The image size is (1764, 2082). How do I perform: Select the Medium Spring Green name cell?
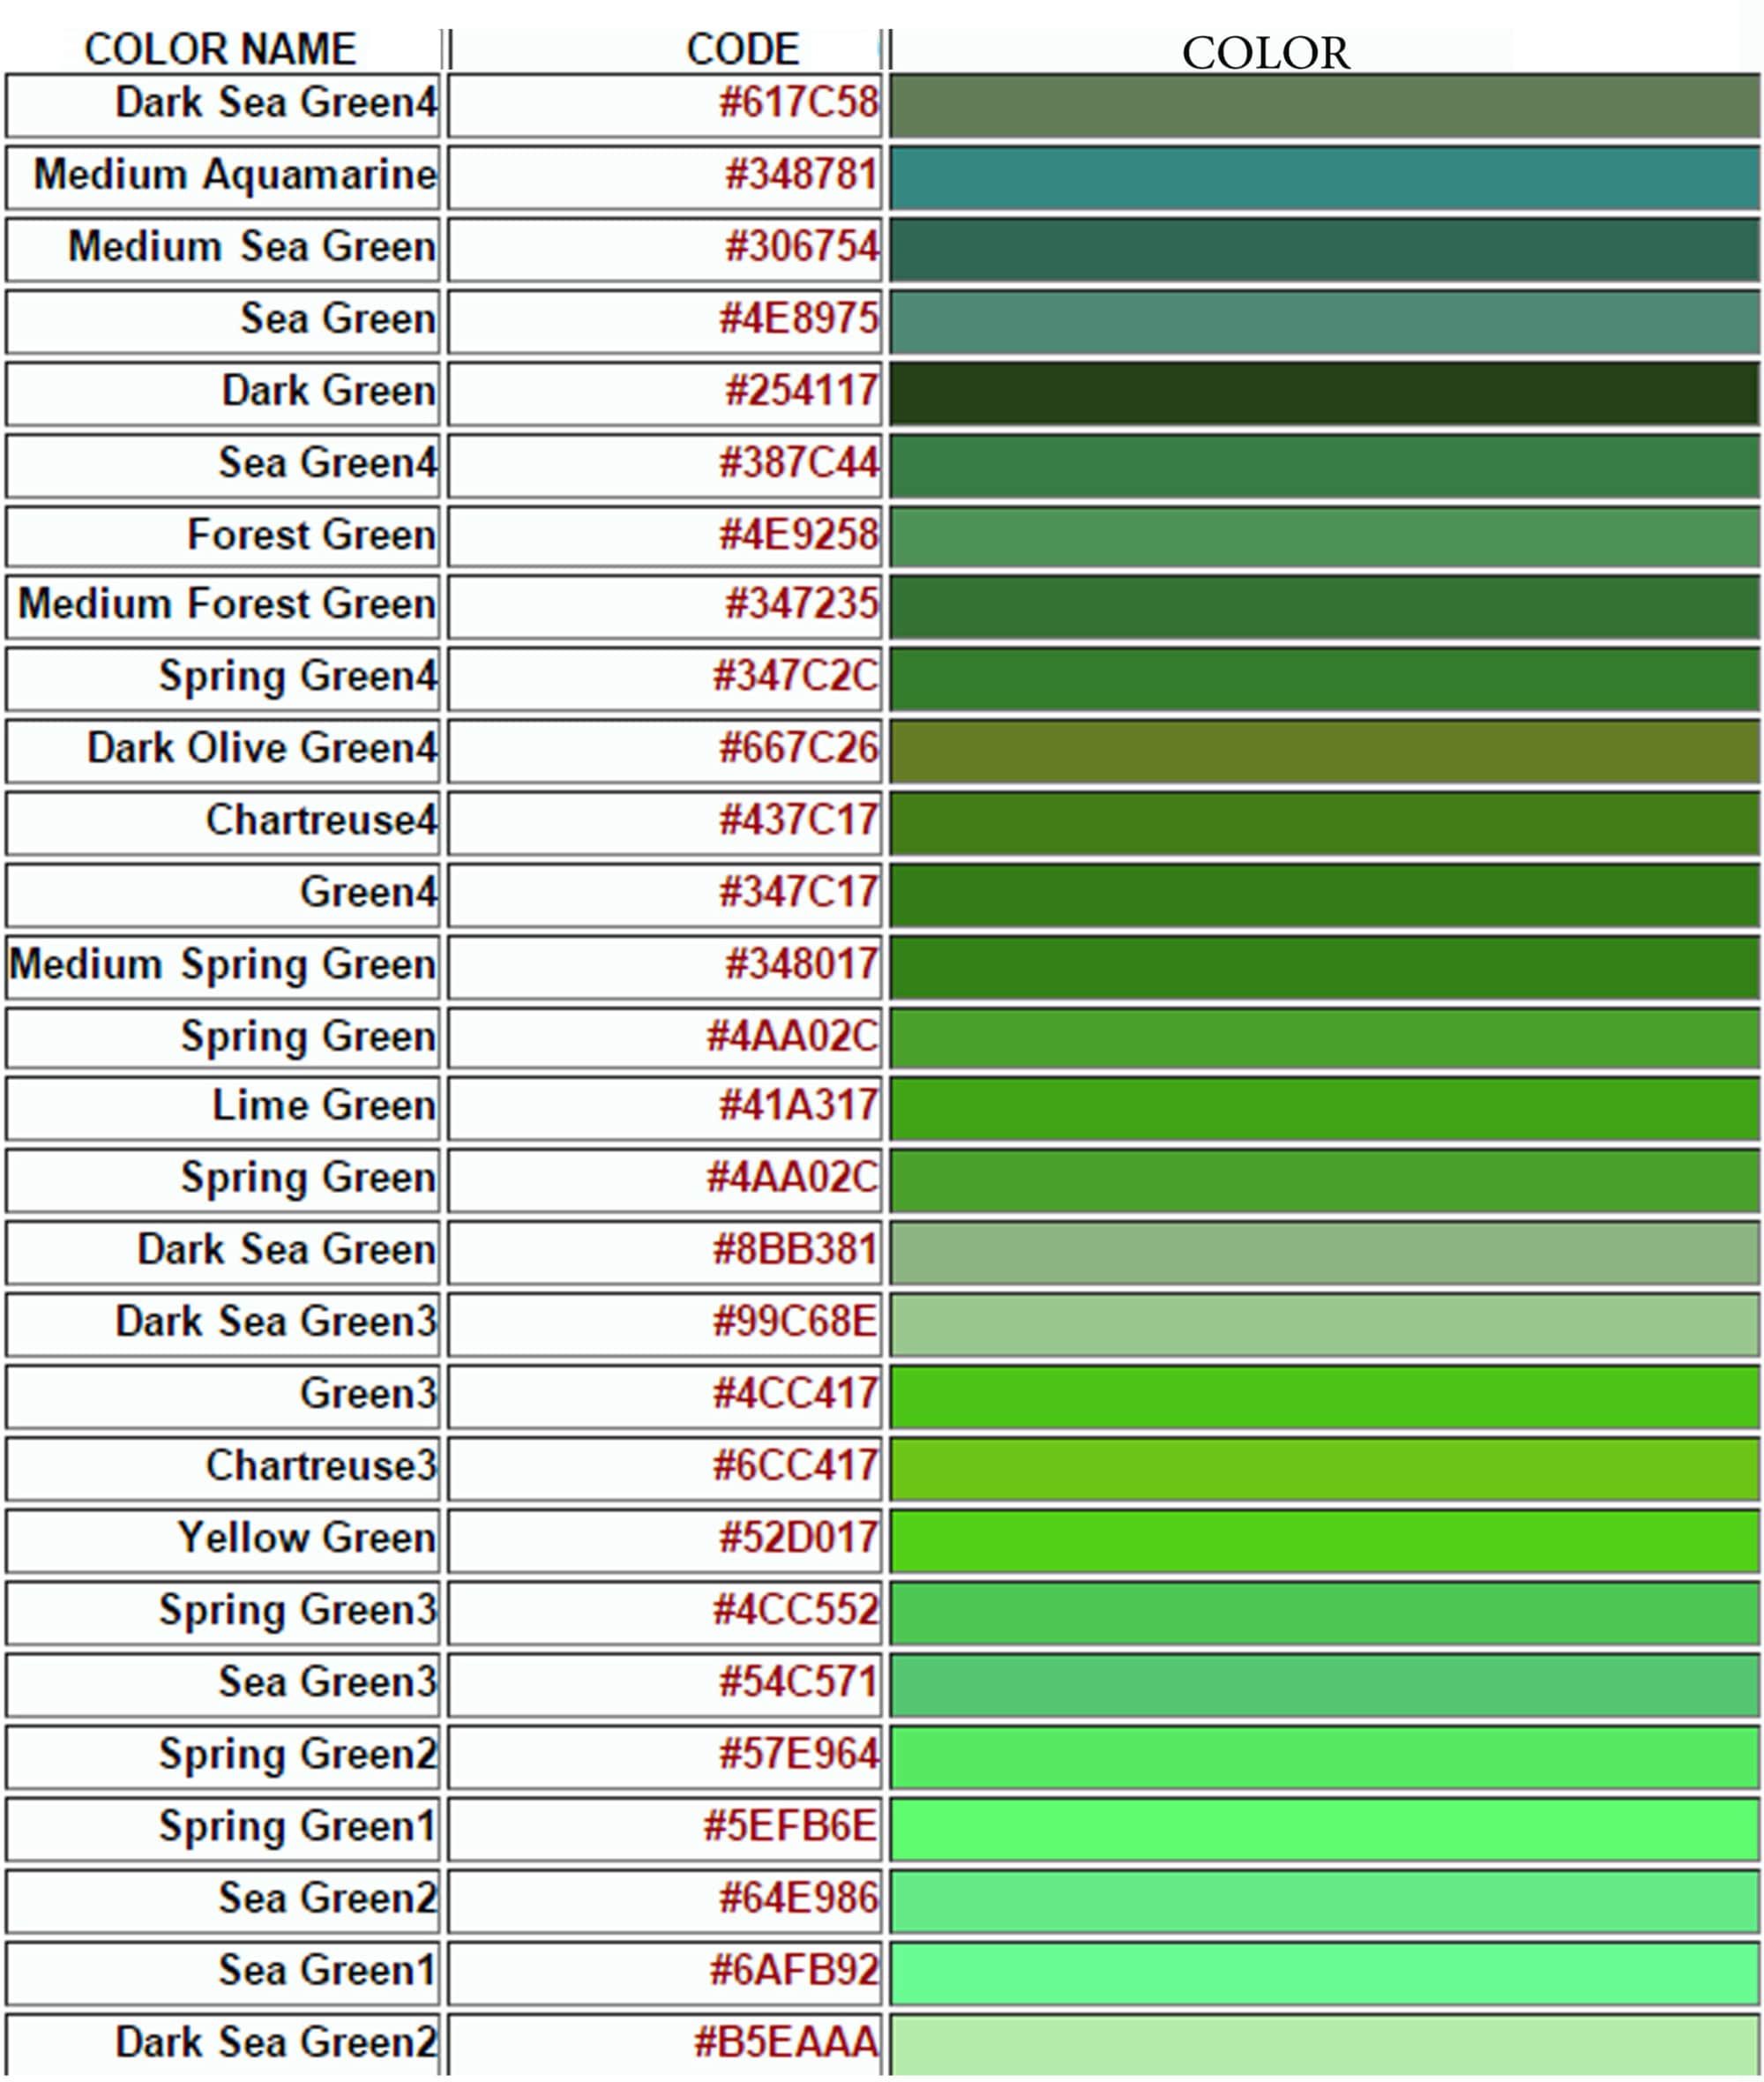tap(222, 965)
